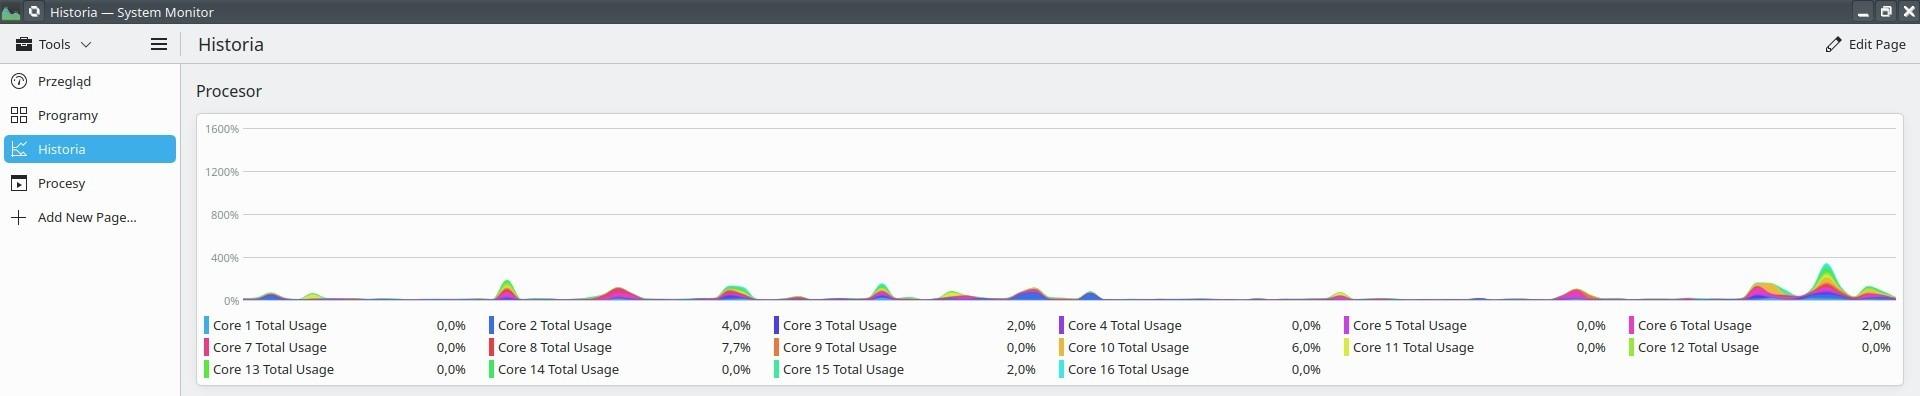Click the System Monitor app icon in title bar
The image size is (1920, 396).
(x=11, y=12)
